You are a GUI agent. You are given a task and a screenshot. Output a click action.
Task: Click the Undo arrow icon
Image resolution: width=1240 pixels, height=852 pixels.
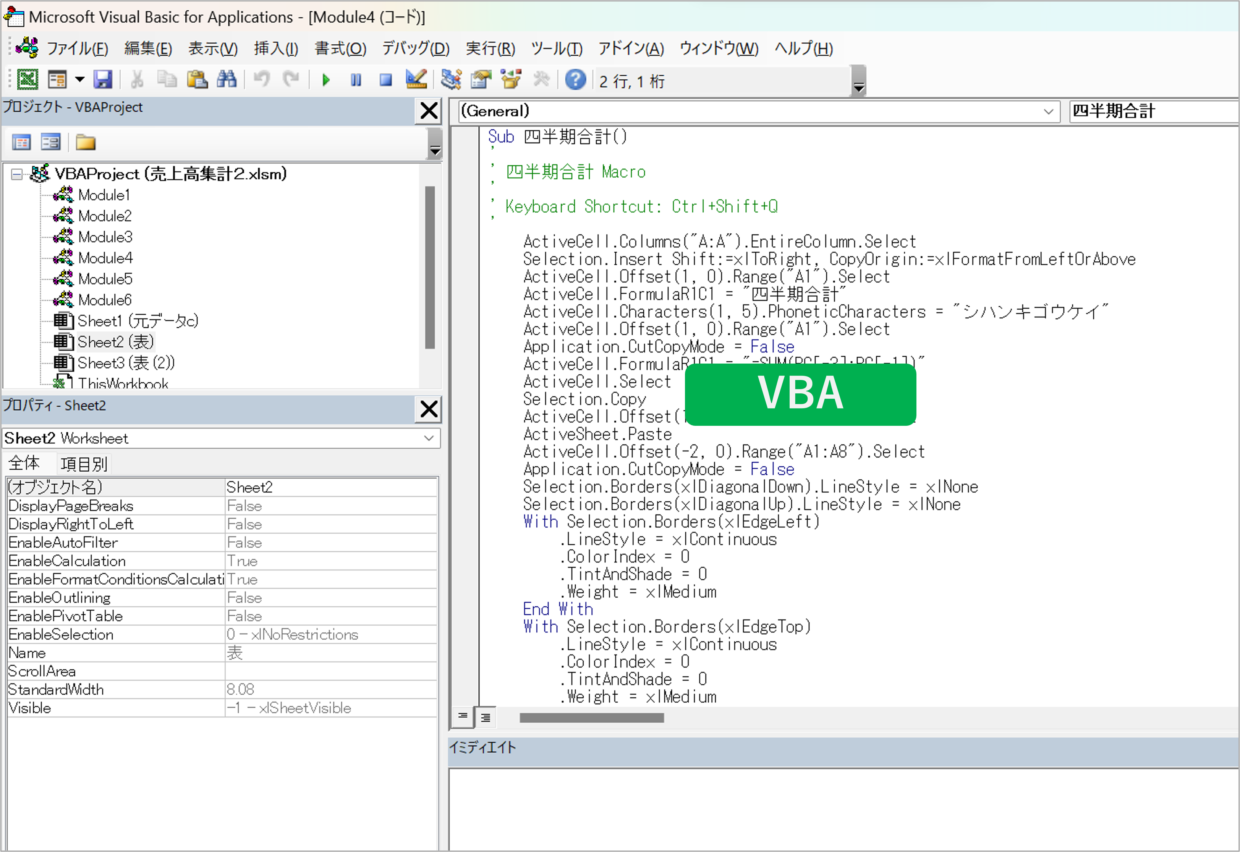click(261, 80)
